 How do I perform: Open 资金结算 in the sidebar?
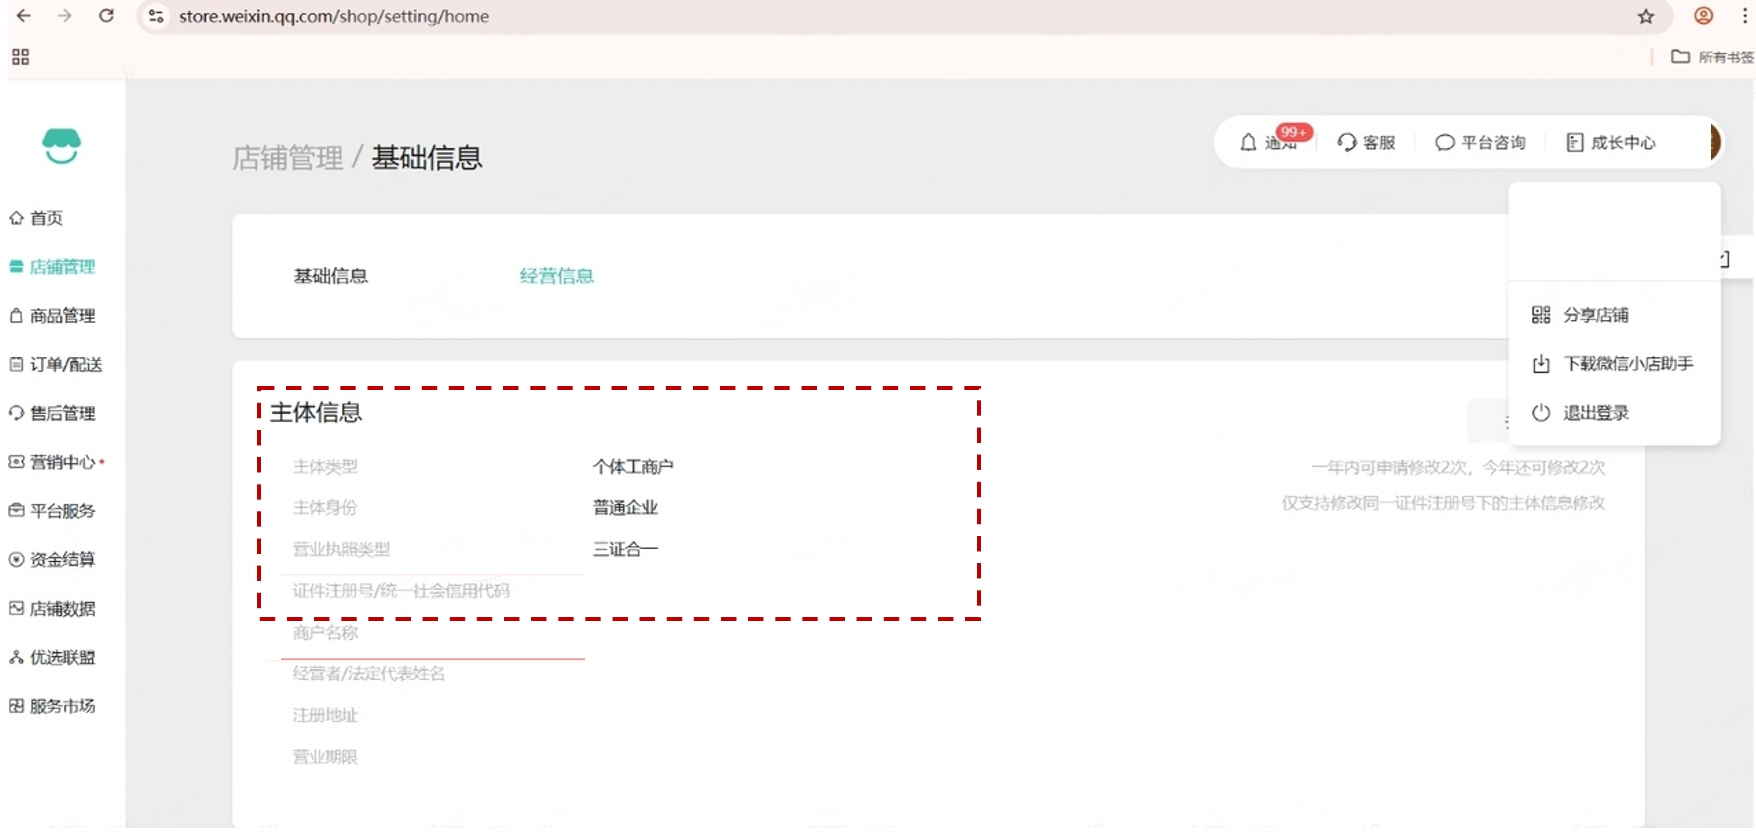click(62, 560)
